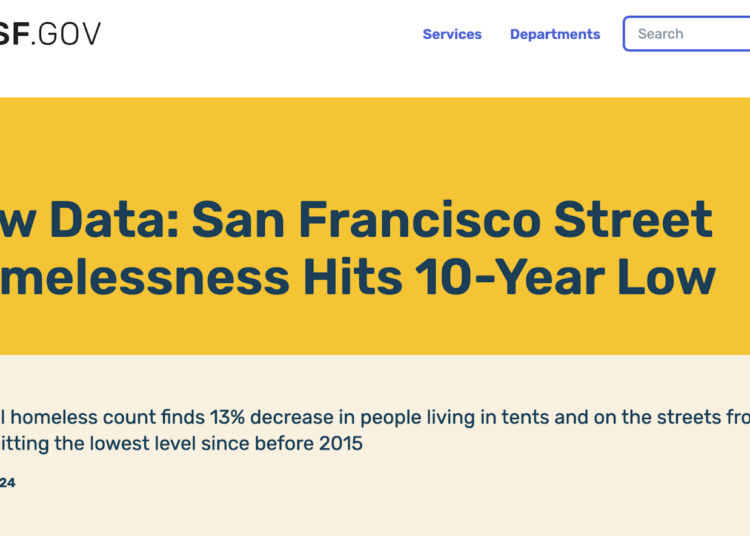The width and height of the screenshot is (750, 536).
Task: Open the Departments navigation link
Action: (555, 34)
